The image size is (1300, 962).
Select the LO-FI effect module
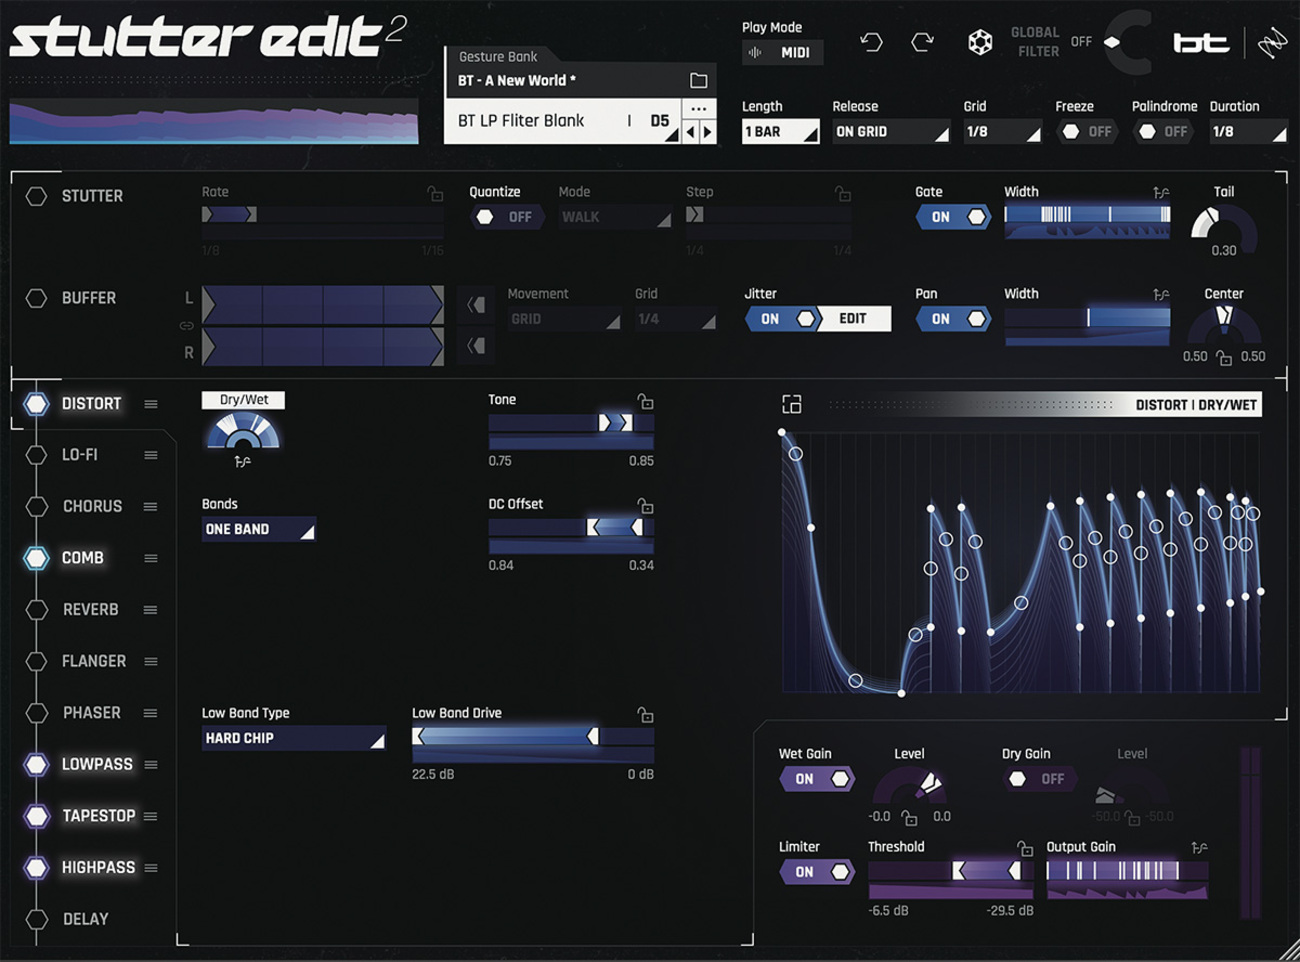click(x=80, y=455)
